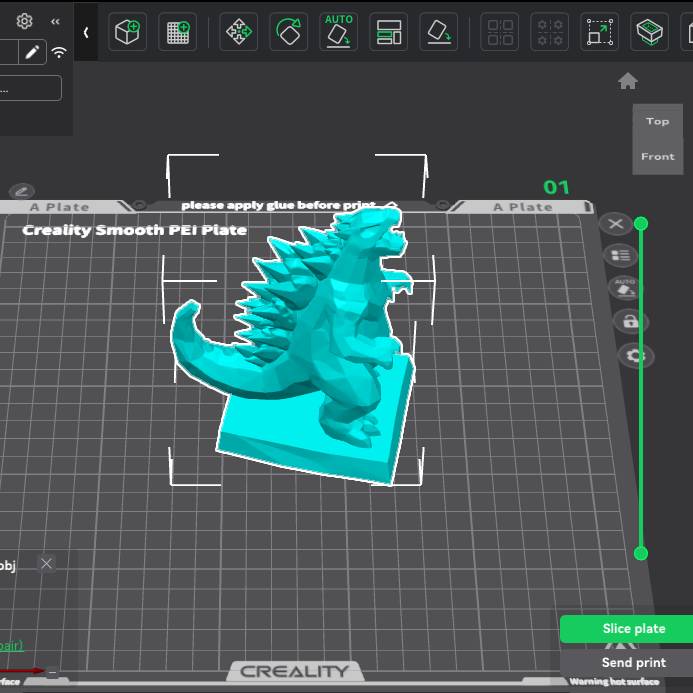Click the cut-box icon at toolbar end
The height and width of the screenshot is (693, 693).
[650, 32]
